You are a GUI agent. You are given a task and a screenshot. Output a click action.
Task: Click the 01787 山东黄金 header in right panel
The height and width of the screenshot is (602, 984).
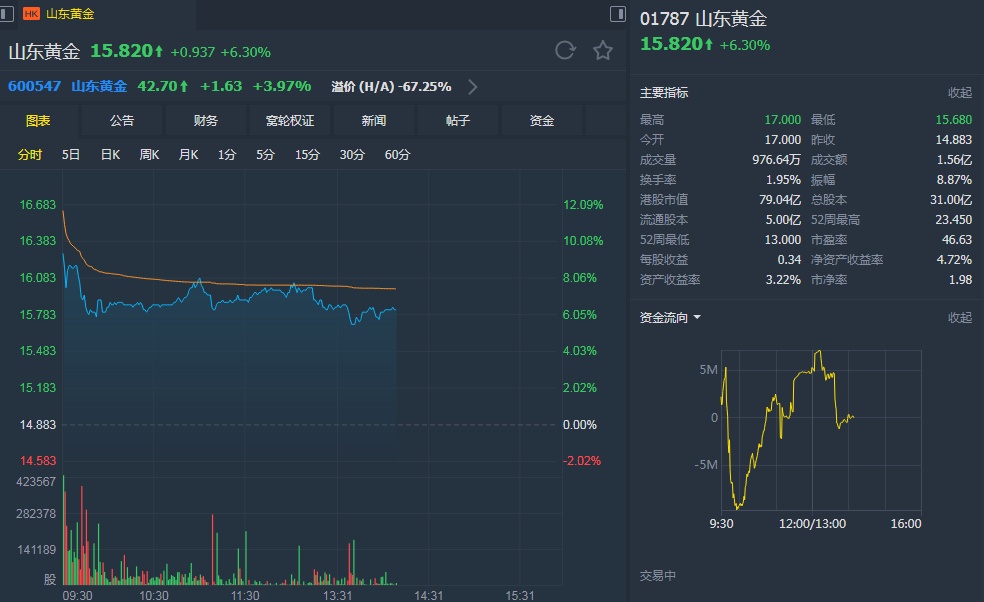(x=703, y=19)
